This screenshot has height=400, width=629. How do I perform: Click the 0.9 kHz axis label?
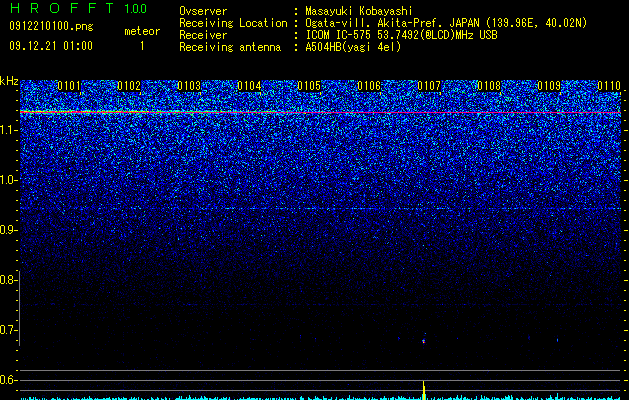pyautogui.click(x=8, y=230)
